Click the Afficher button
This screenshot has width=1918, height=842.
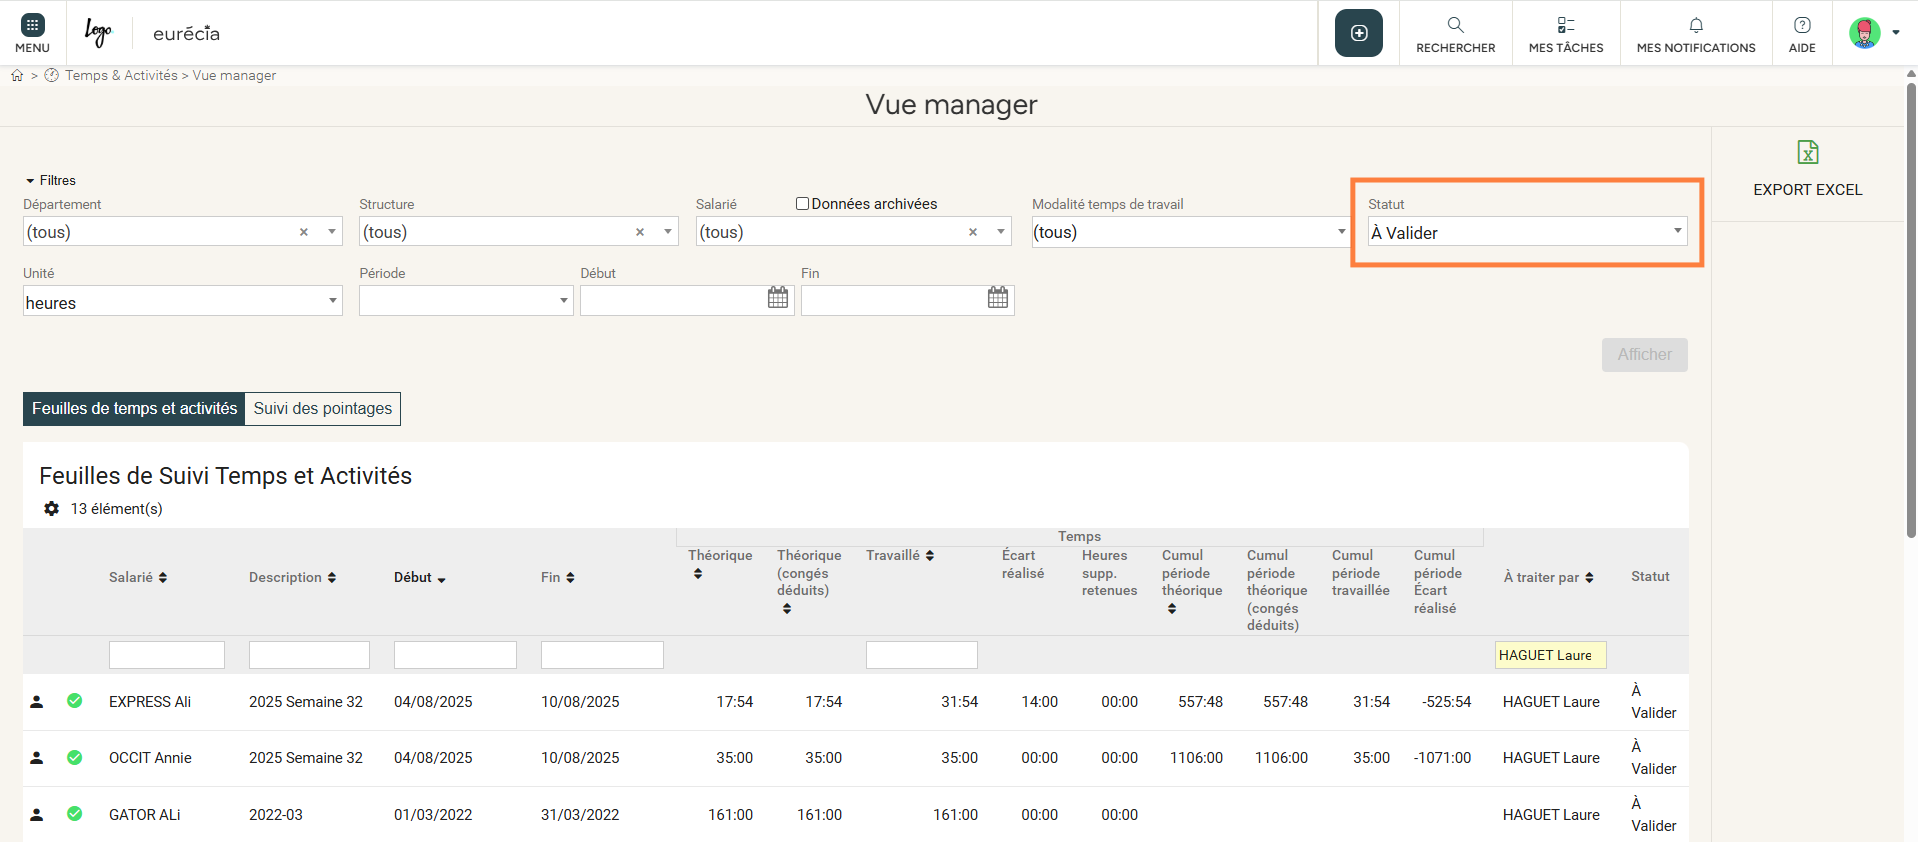(1643, 355)
